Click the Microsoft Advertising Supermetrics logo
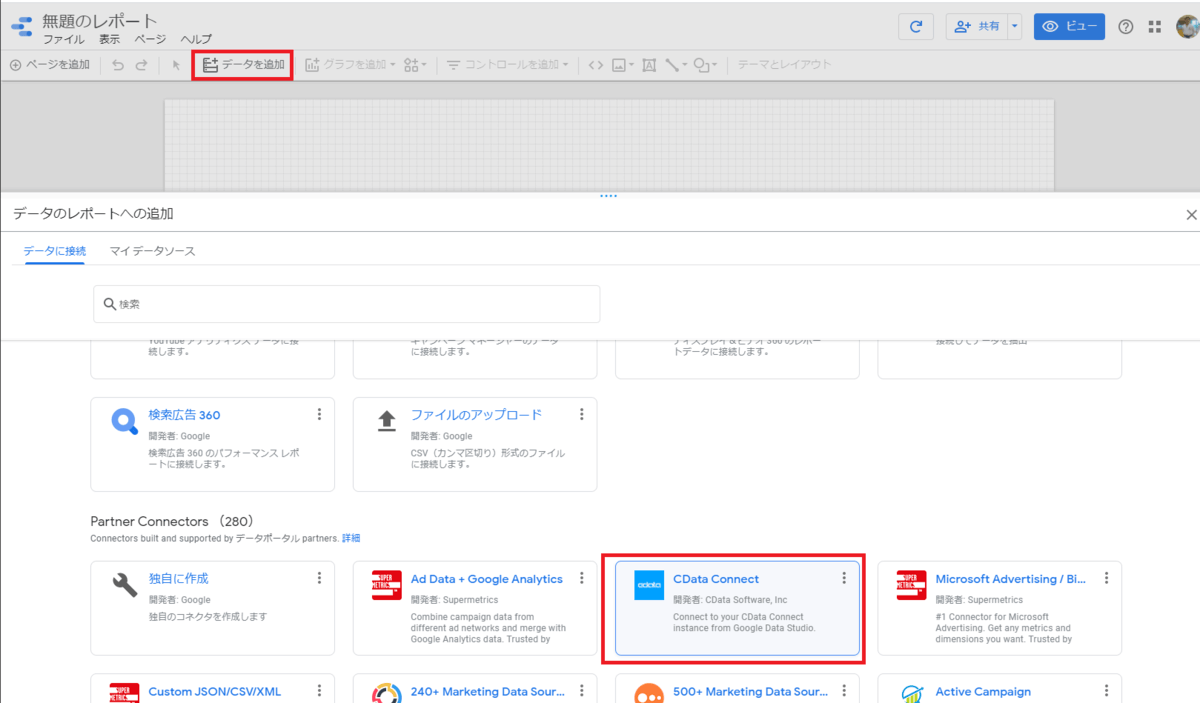The height and width of the screenshot is (703, 1200). point(911,585)
